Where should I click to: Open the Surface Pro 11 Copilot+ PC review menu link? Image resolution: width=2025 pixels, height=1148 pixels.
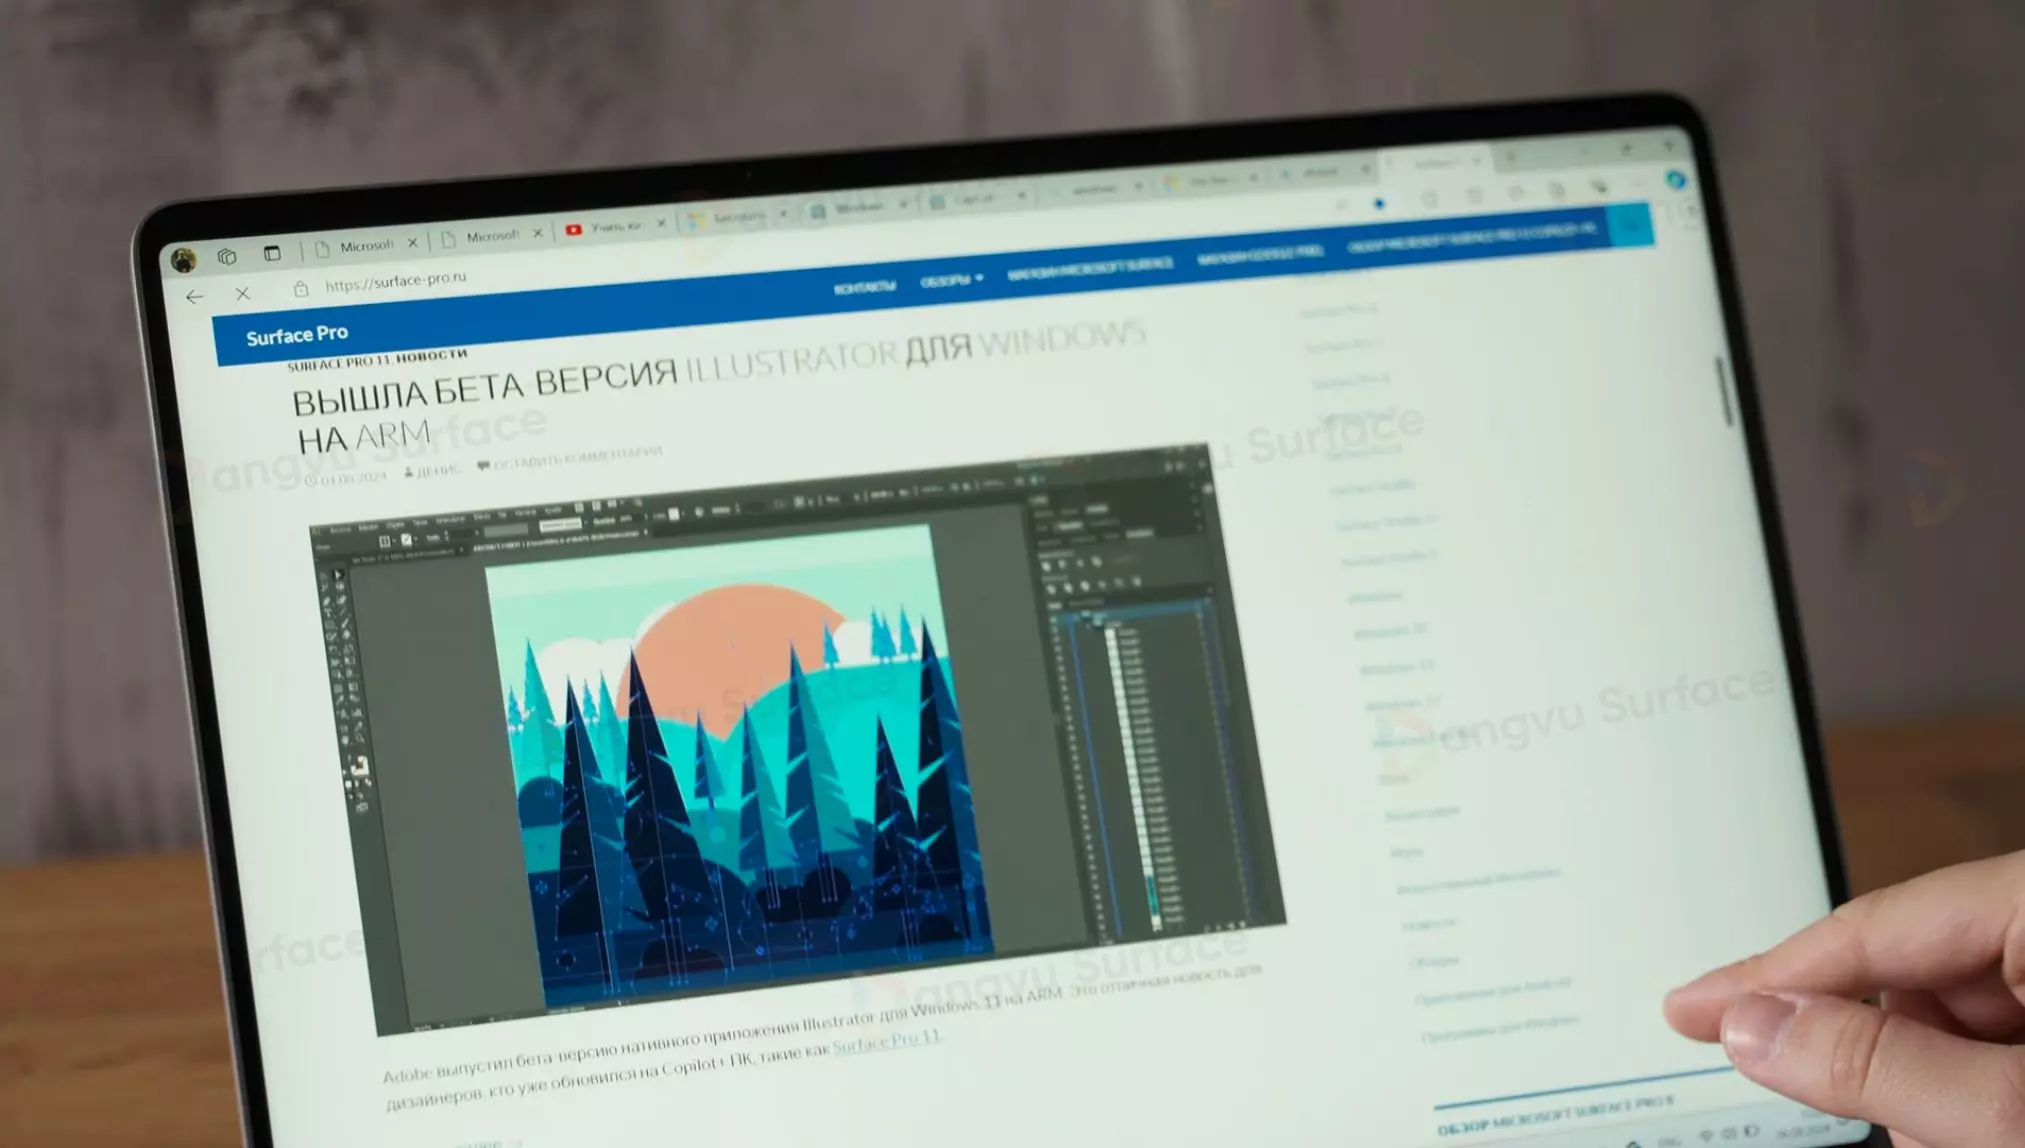pos(1473,238)
